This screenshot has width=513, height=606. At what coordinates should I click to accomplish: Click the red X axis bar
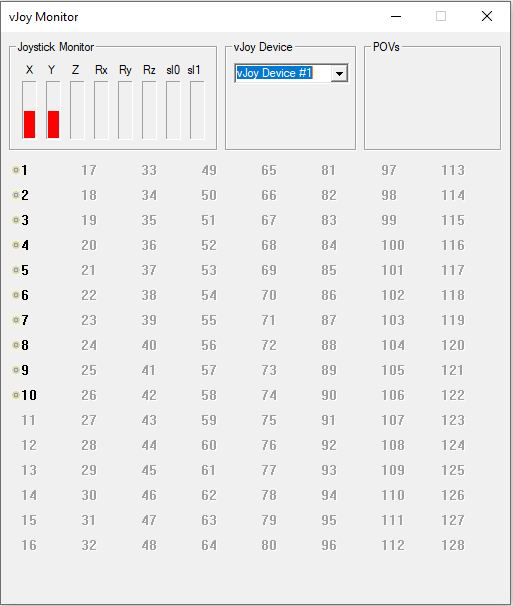pos(29,124)
